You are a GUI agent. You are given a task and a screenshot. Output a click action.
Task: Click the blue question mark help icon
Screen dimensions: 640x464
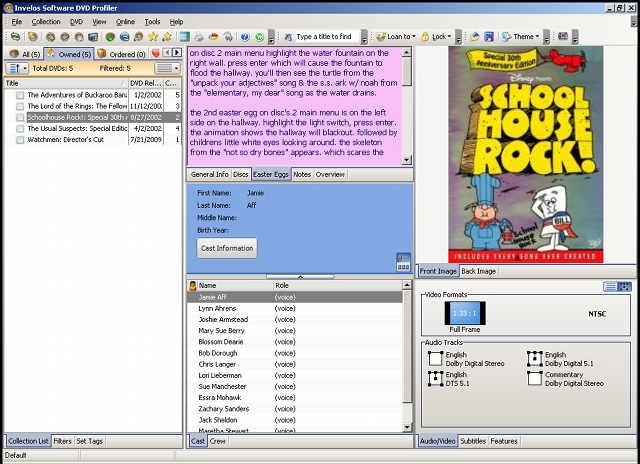pyautogui.click(x=245, y=37)
